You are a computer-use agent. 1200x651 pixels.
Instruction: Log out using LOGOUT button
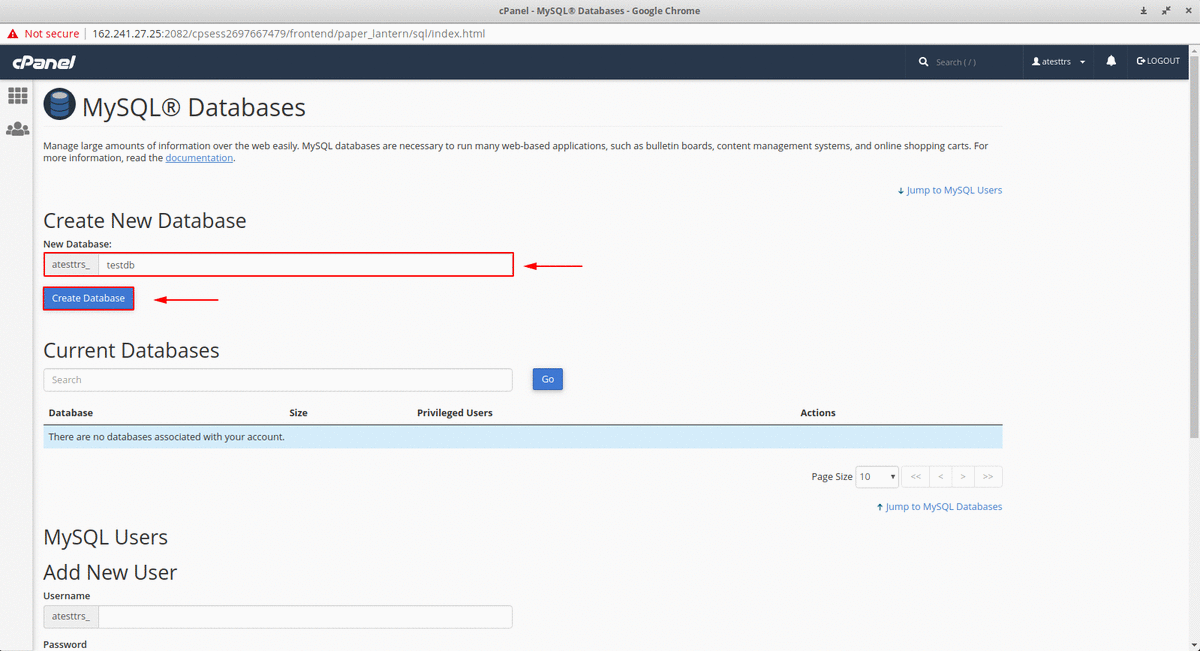click(1158, 61)
